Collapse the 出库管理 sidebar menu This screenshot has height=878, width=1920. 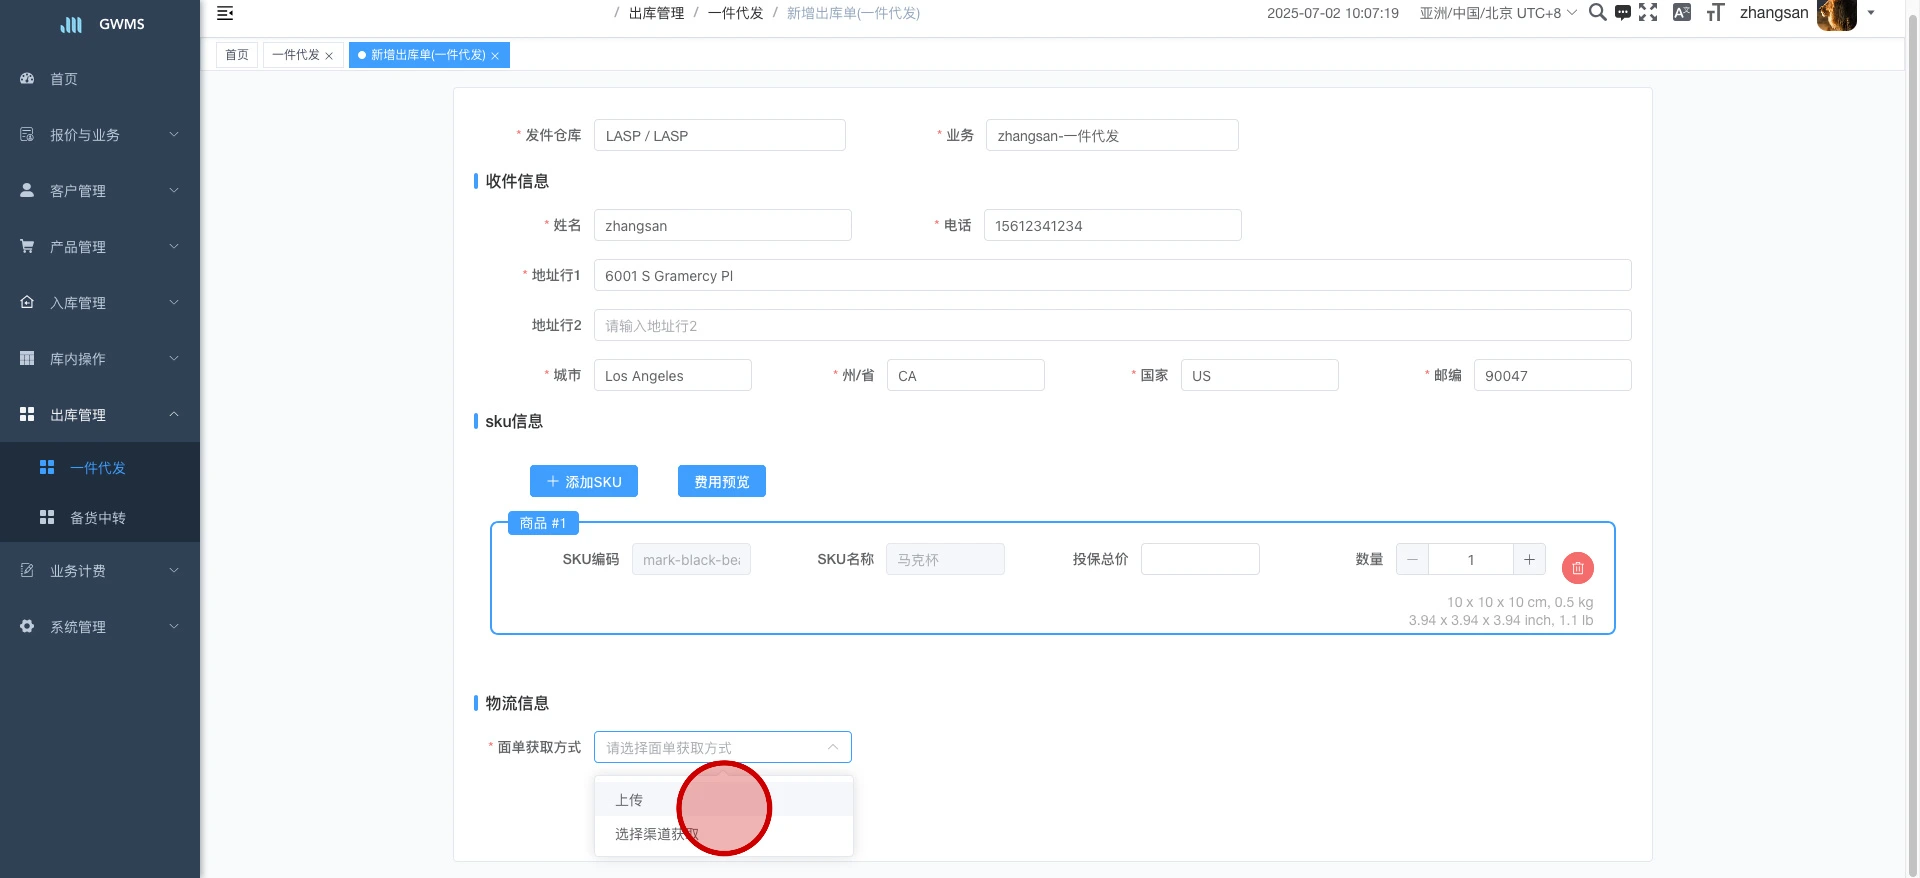(x=99, y=415)
